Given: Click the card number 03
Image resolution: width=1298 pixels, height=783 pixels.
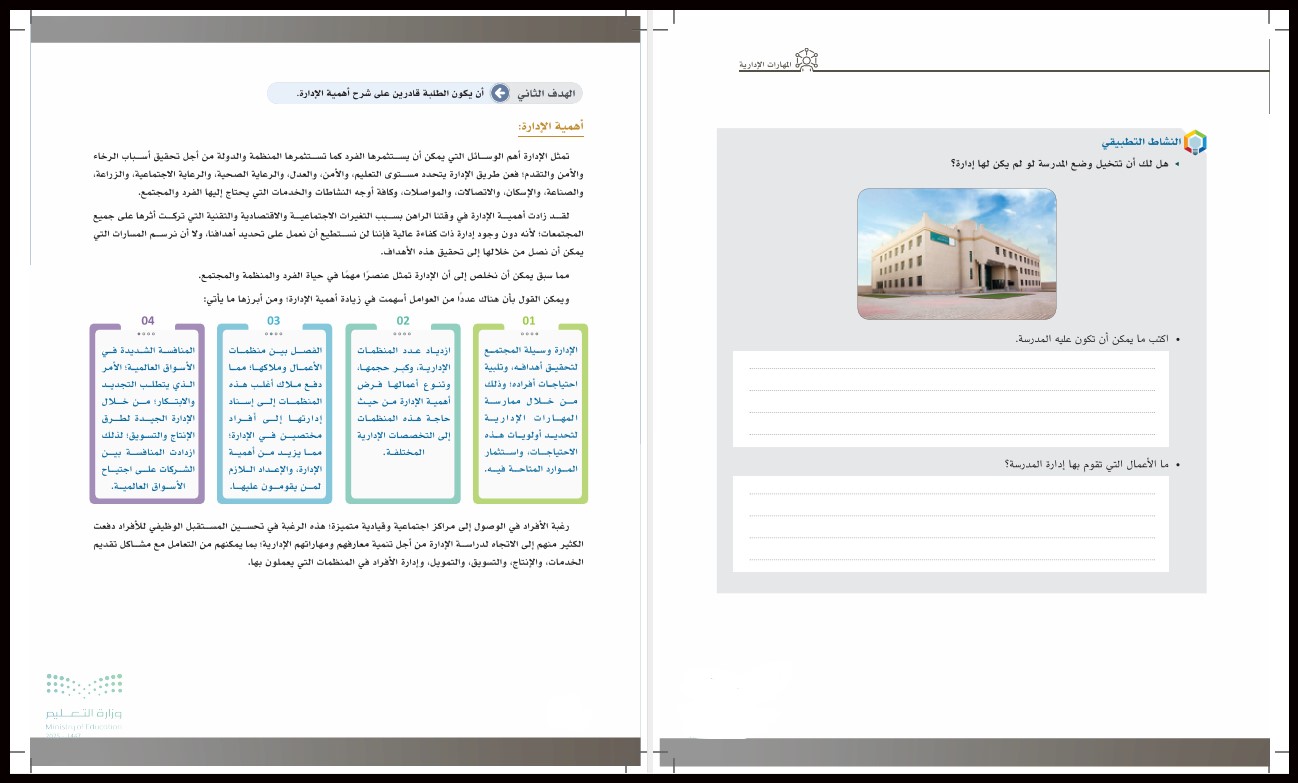Looking at the screenshot, I should coord(274,321).
